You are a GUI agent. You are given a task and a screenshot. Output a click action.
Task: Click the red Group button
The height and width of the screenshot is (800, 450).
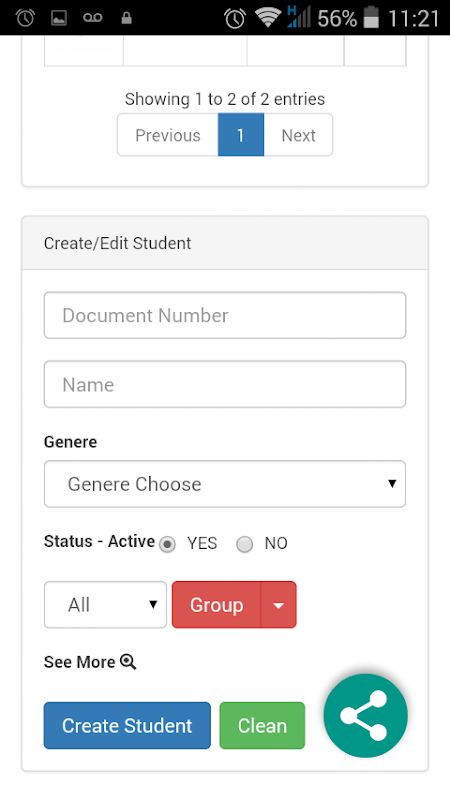[216, 605]
